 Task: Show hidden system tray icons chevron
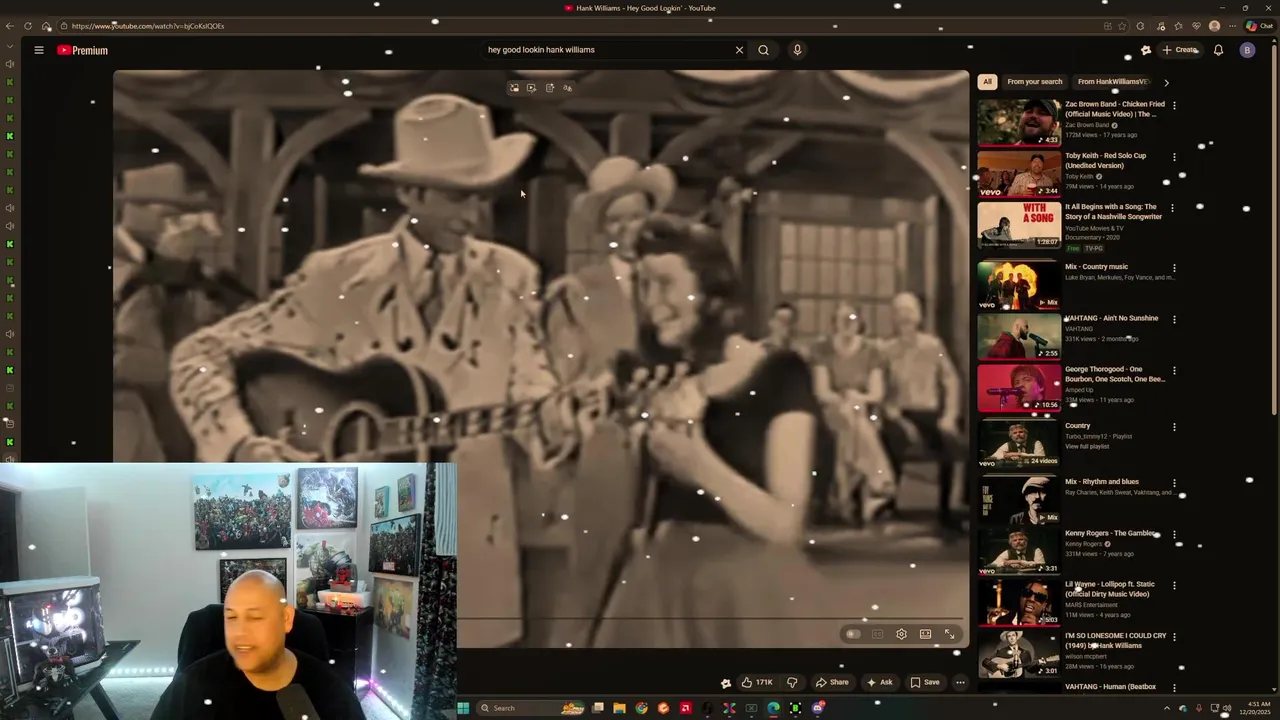[1166, 708]
